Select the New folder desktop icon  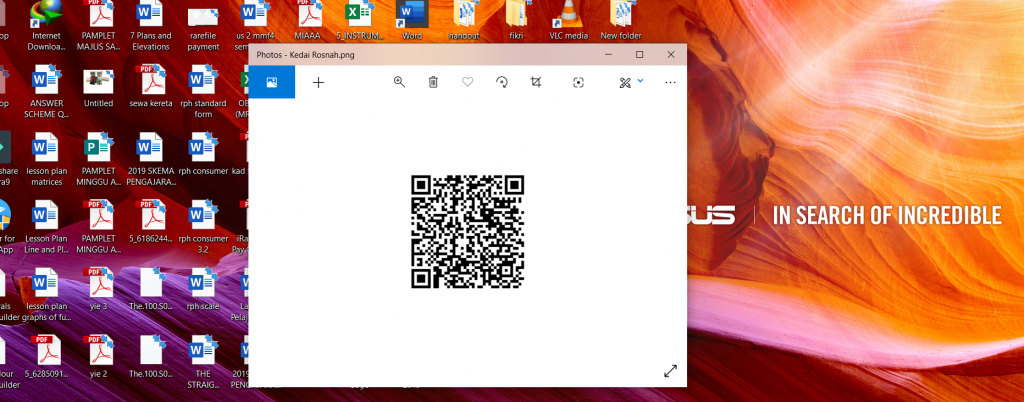[x=621, y=21]
